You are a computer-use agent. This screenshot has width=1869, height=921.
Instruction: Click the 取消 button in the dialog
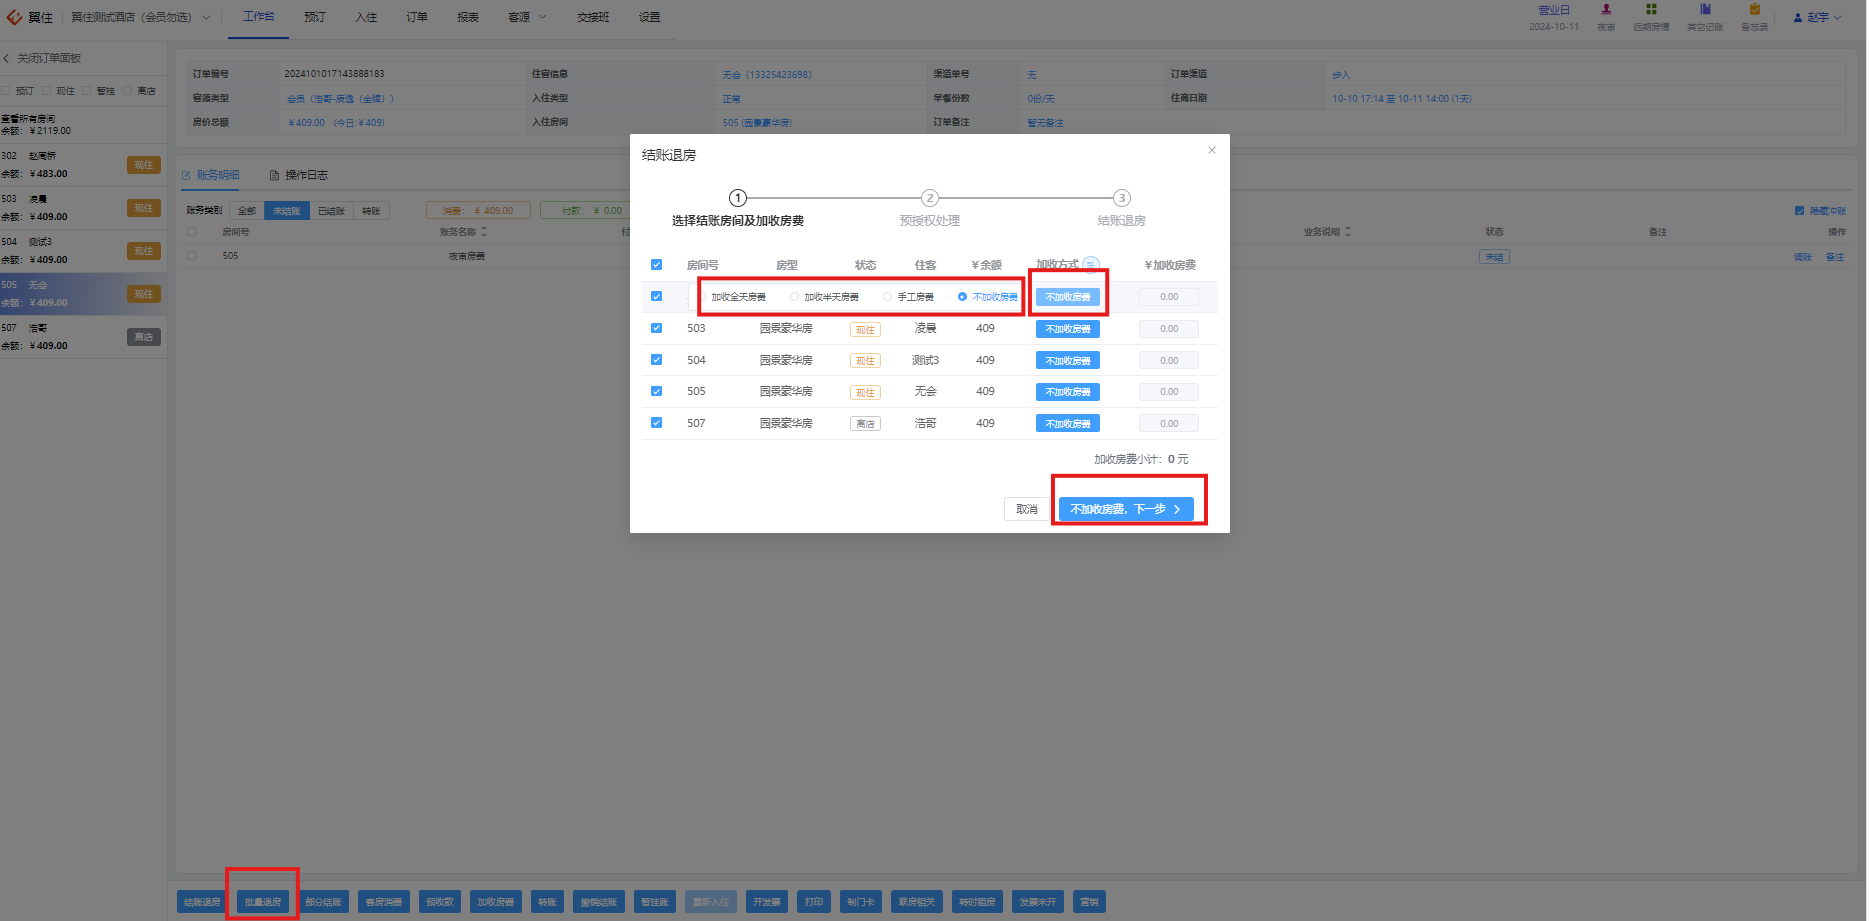click(x=1027, y=509)
